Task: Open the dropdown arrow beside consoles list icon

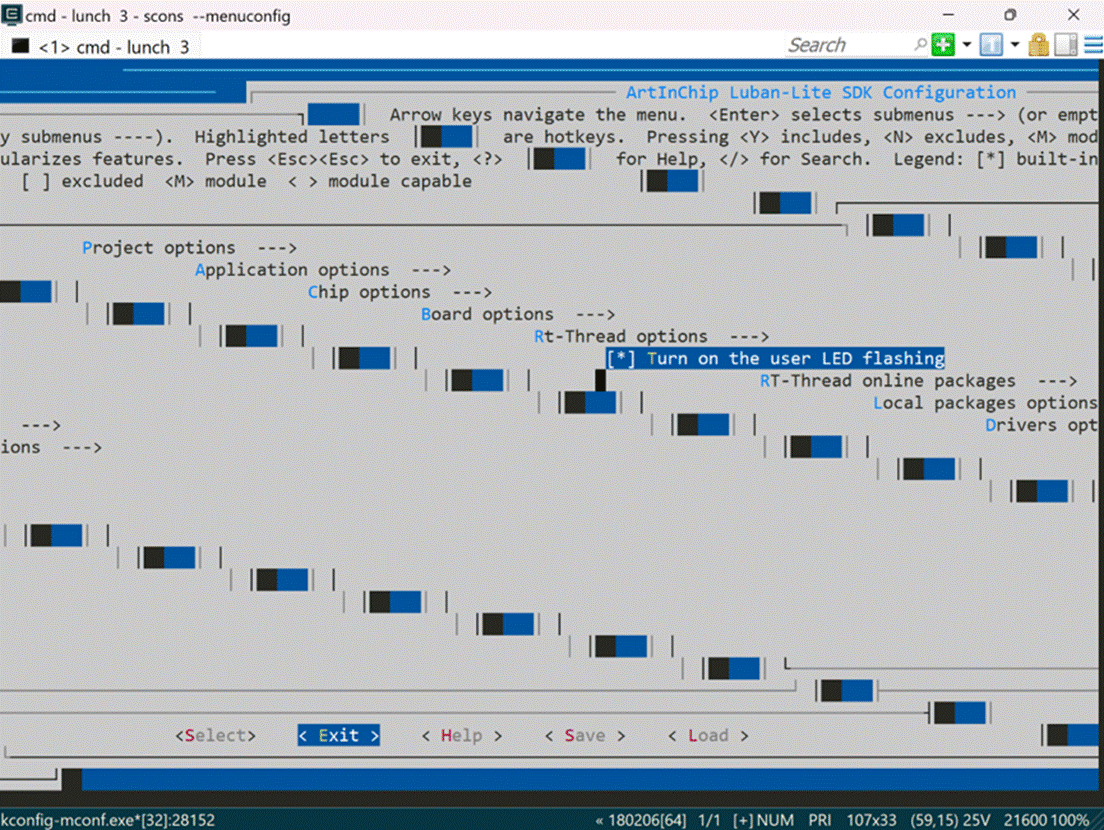Action: pos(1015,45)
